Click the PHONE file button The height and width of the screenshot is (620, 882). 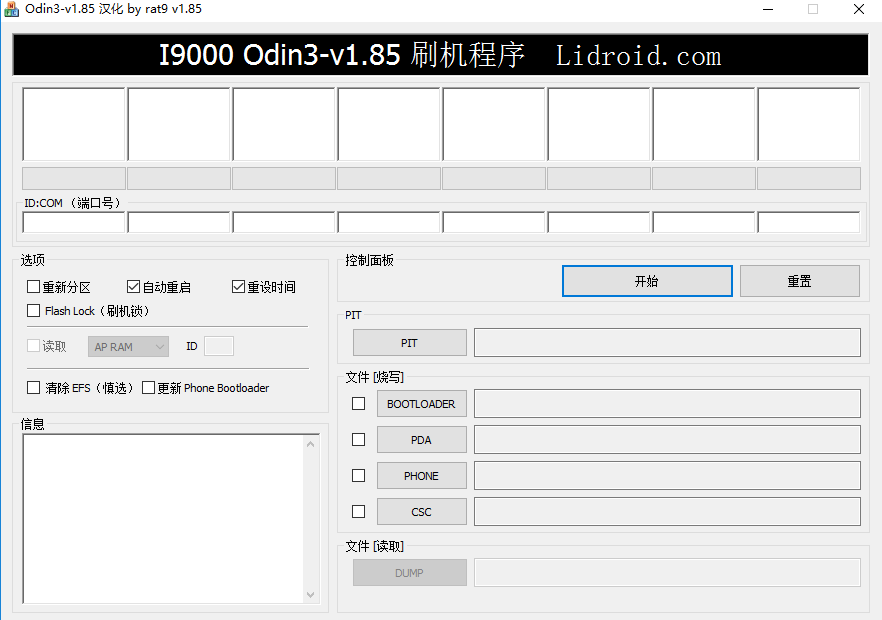point(421,475)
